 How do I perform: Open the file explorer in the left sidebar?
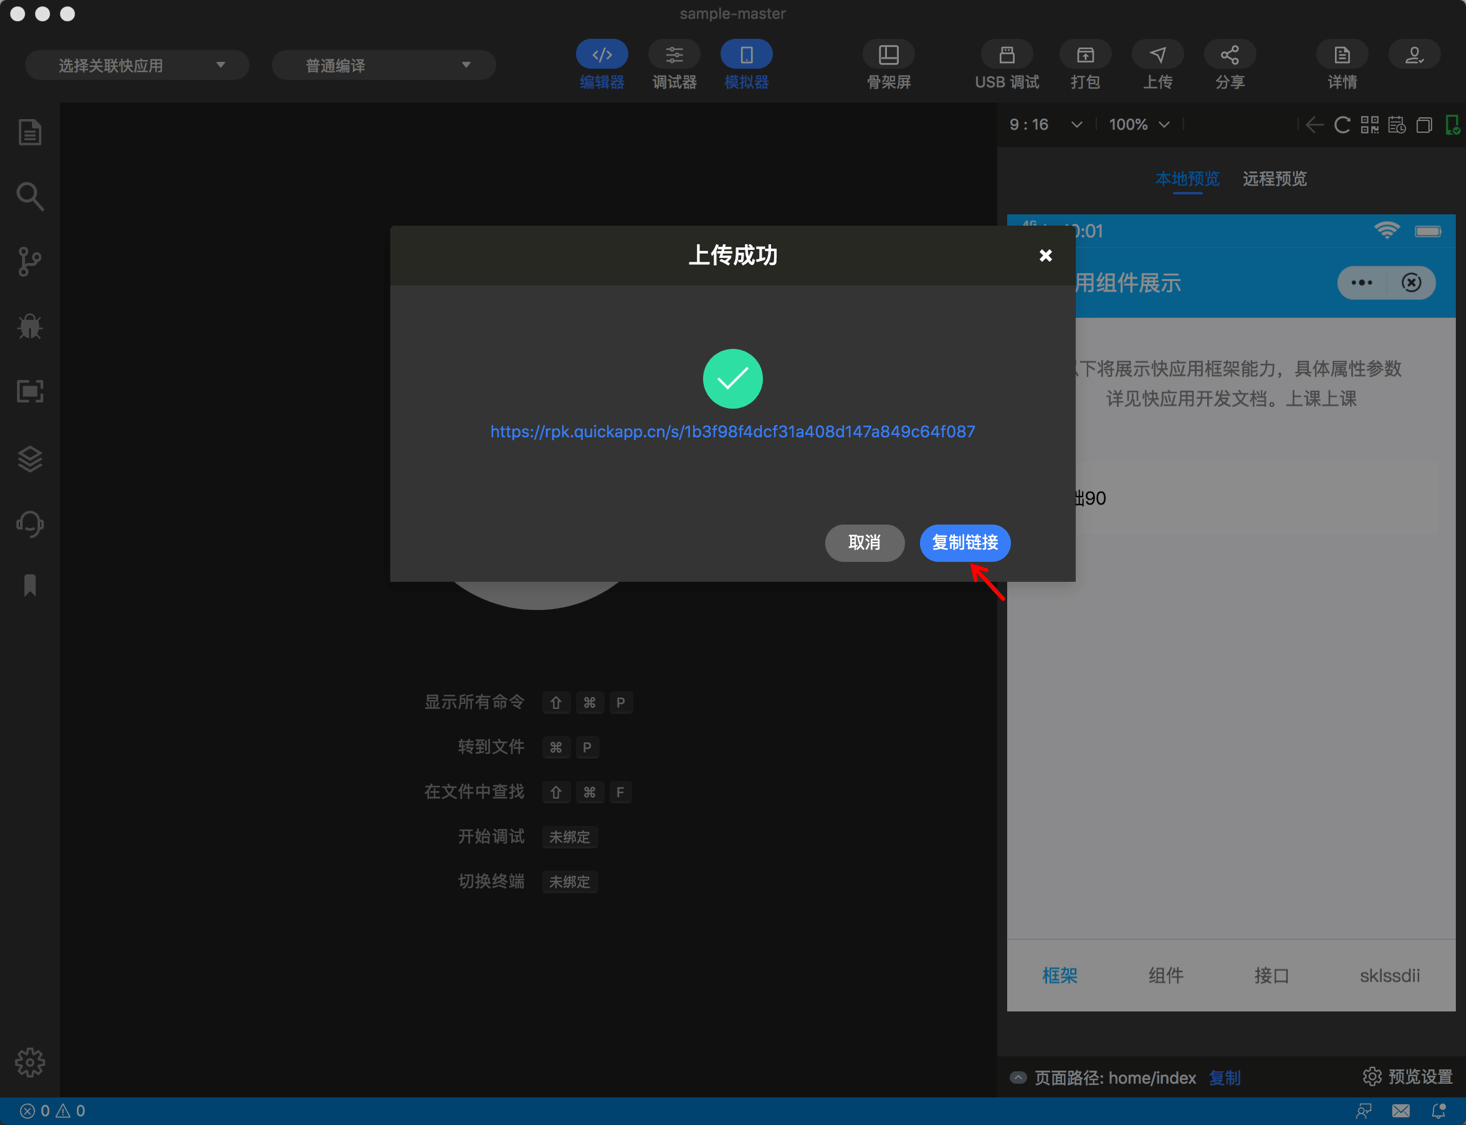point(29,131)
